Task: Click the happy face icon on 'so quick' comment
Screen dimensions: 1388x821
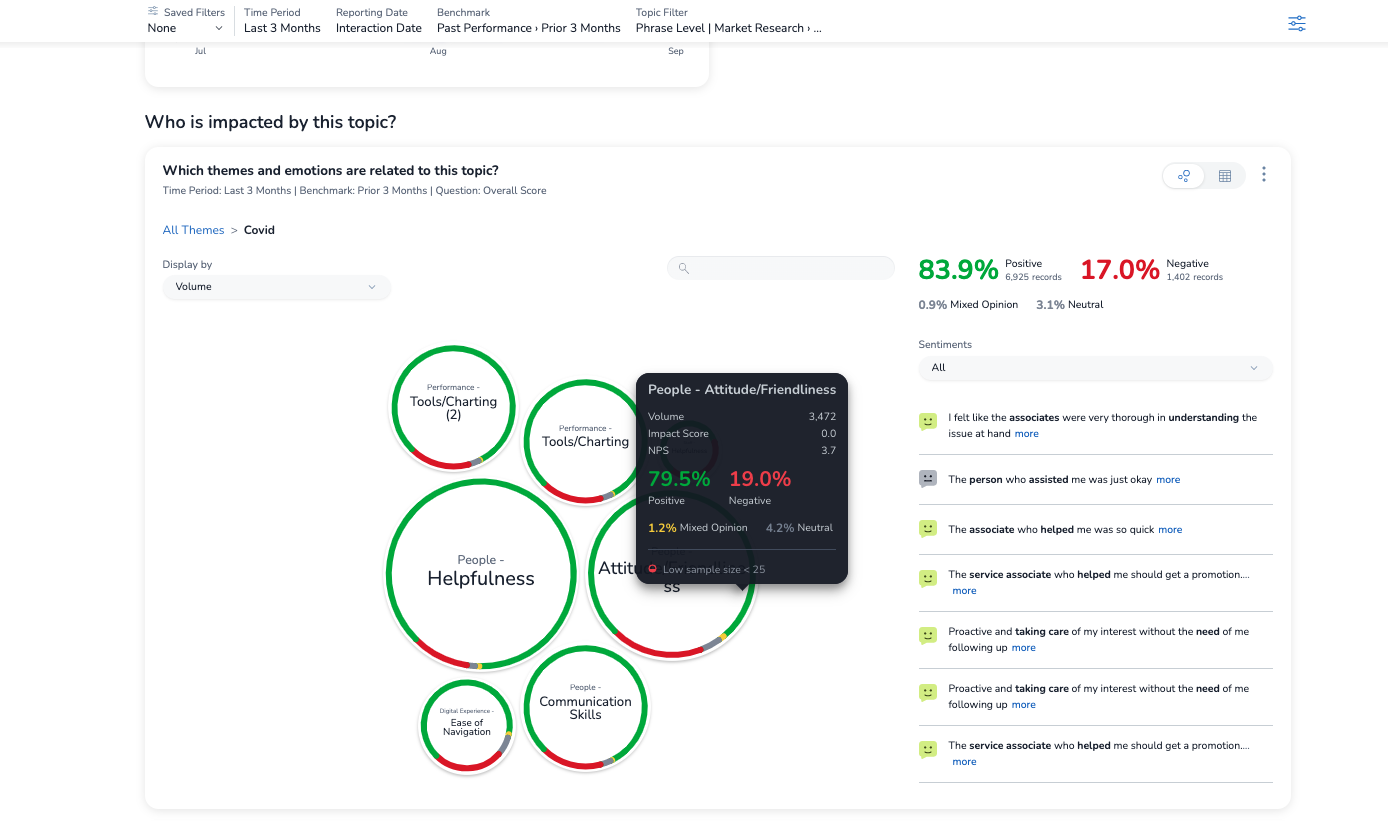Action: pos(928,529)
